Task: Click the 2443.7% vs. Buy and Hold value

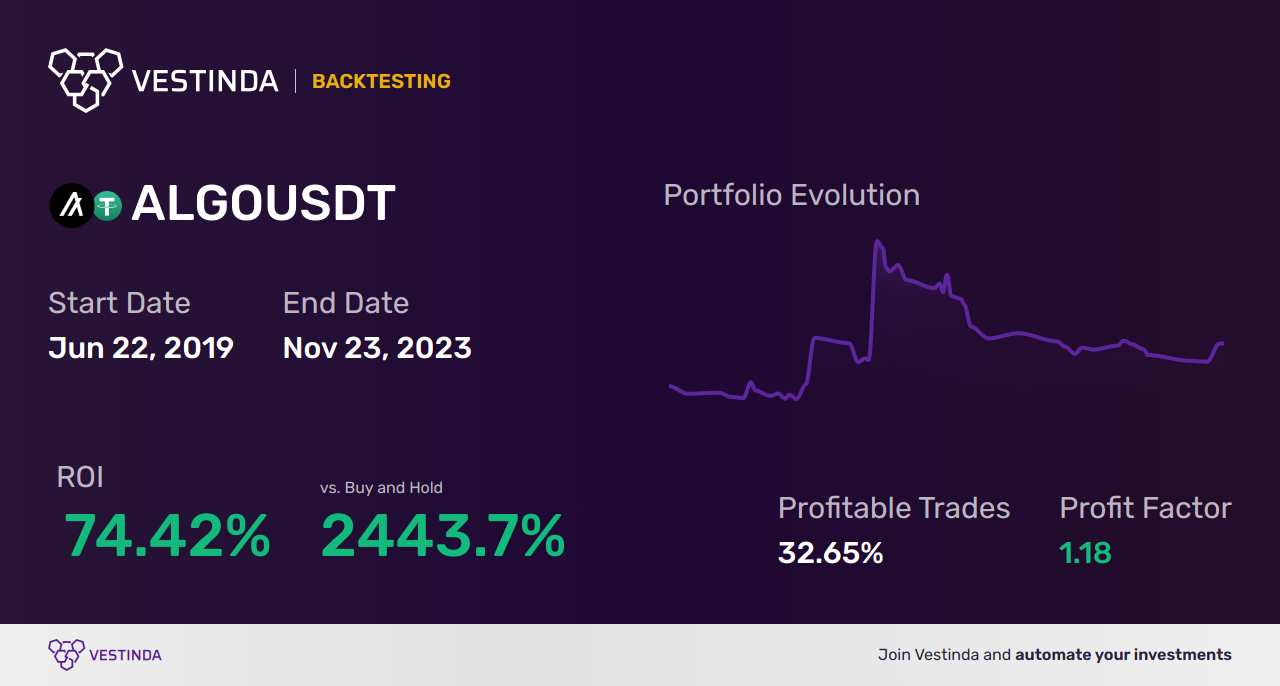Action: pos(443,535)
